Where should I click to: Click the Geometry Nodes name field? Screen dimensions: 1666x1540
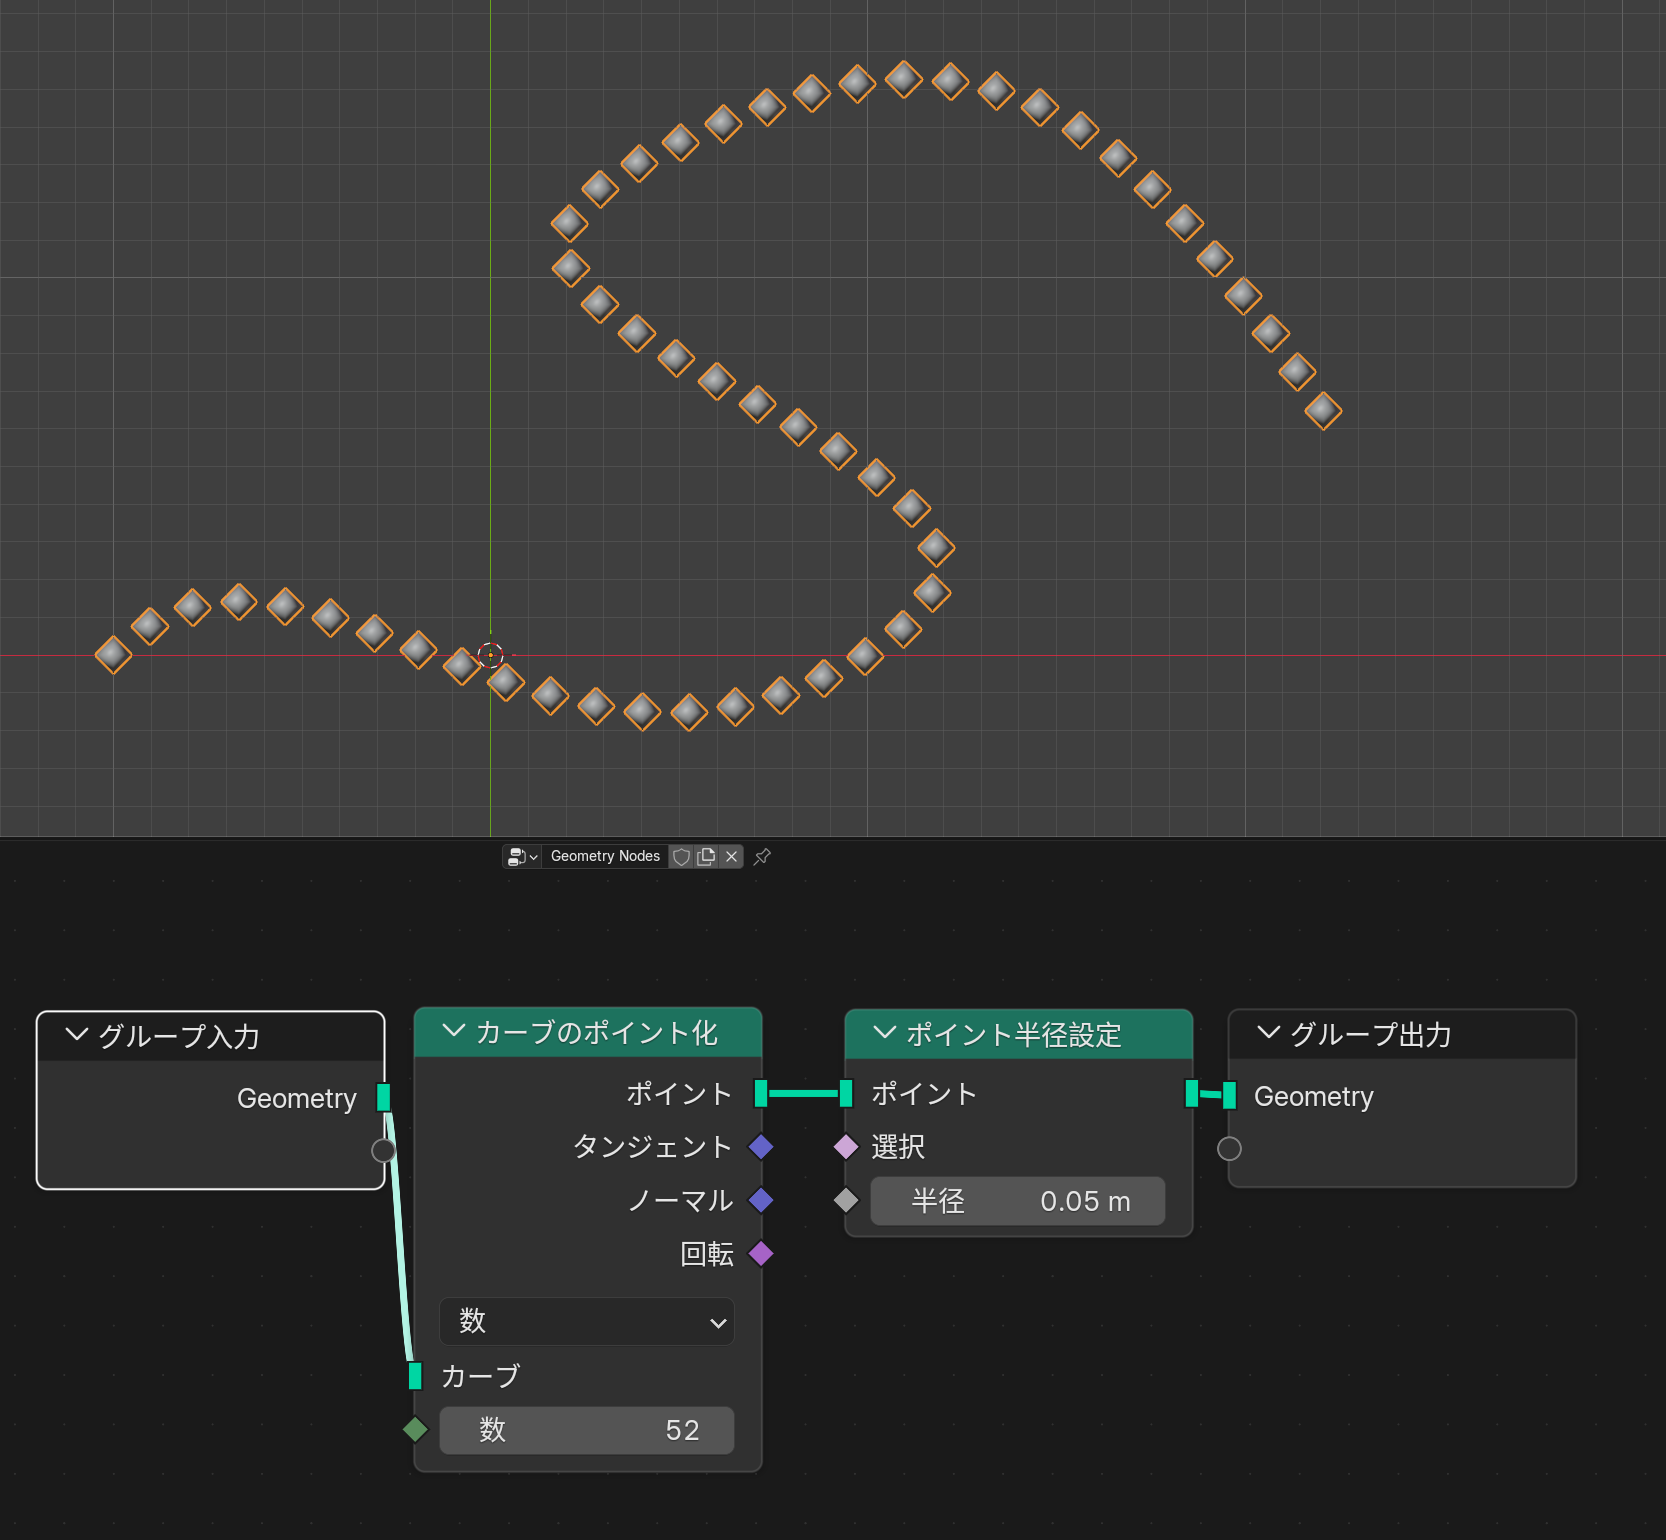pos(605,856)
